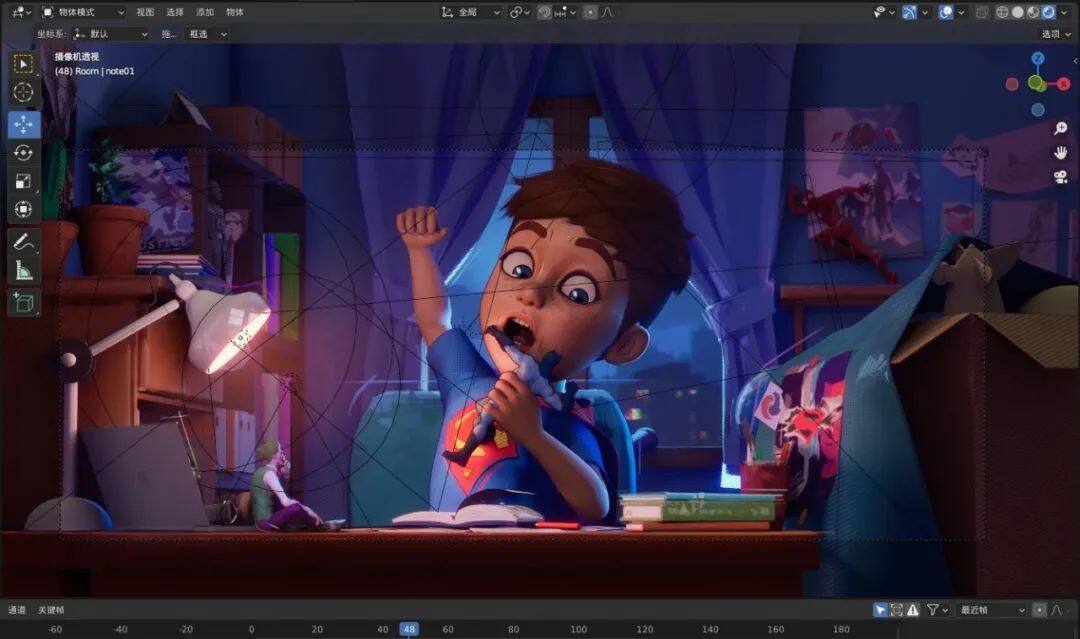
Task: Select the Transform tool
Action: click(23, 209)
